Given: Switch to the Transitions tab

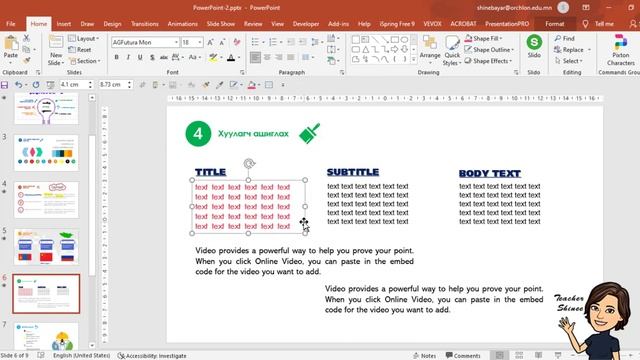Looking at the screenshot, I should (144, 24).
